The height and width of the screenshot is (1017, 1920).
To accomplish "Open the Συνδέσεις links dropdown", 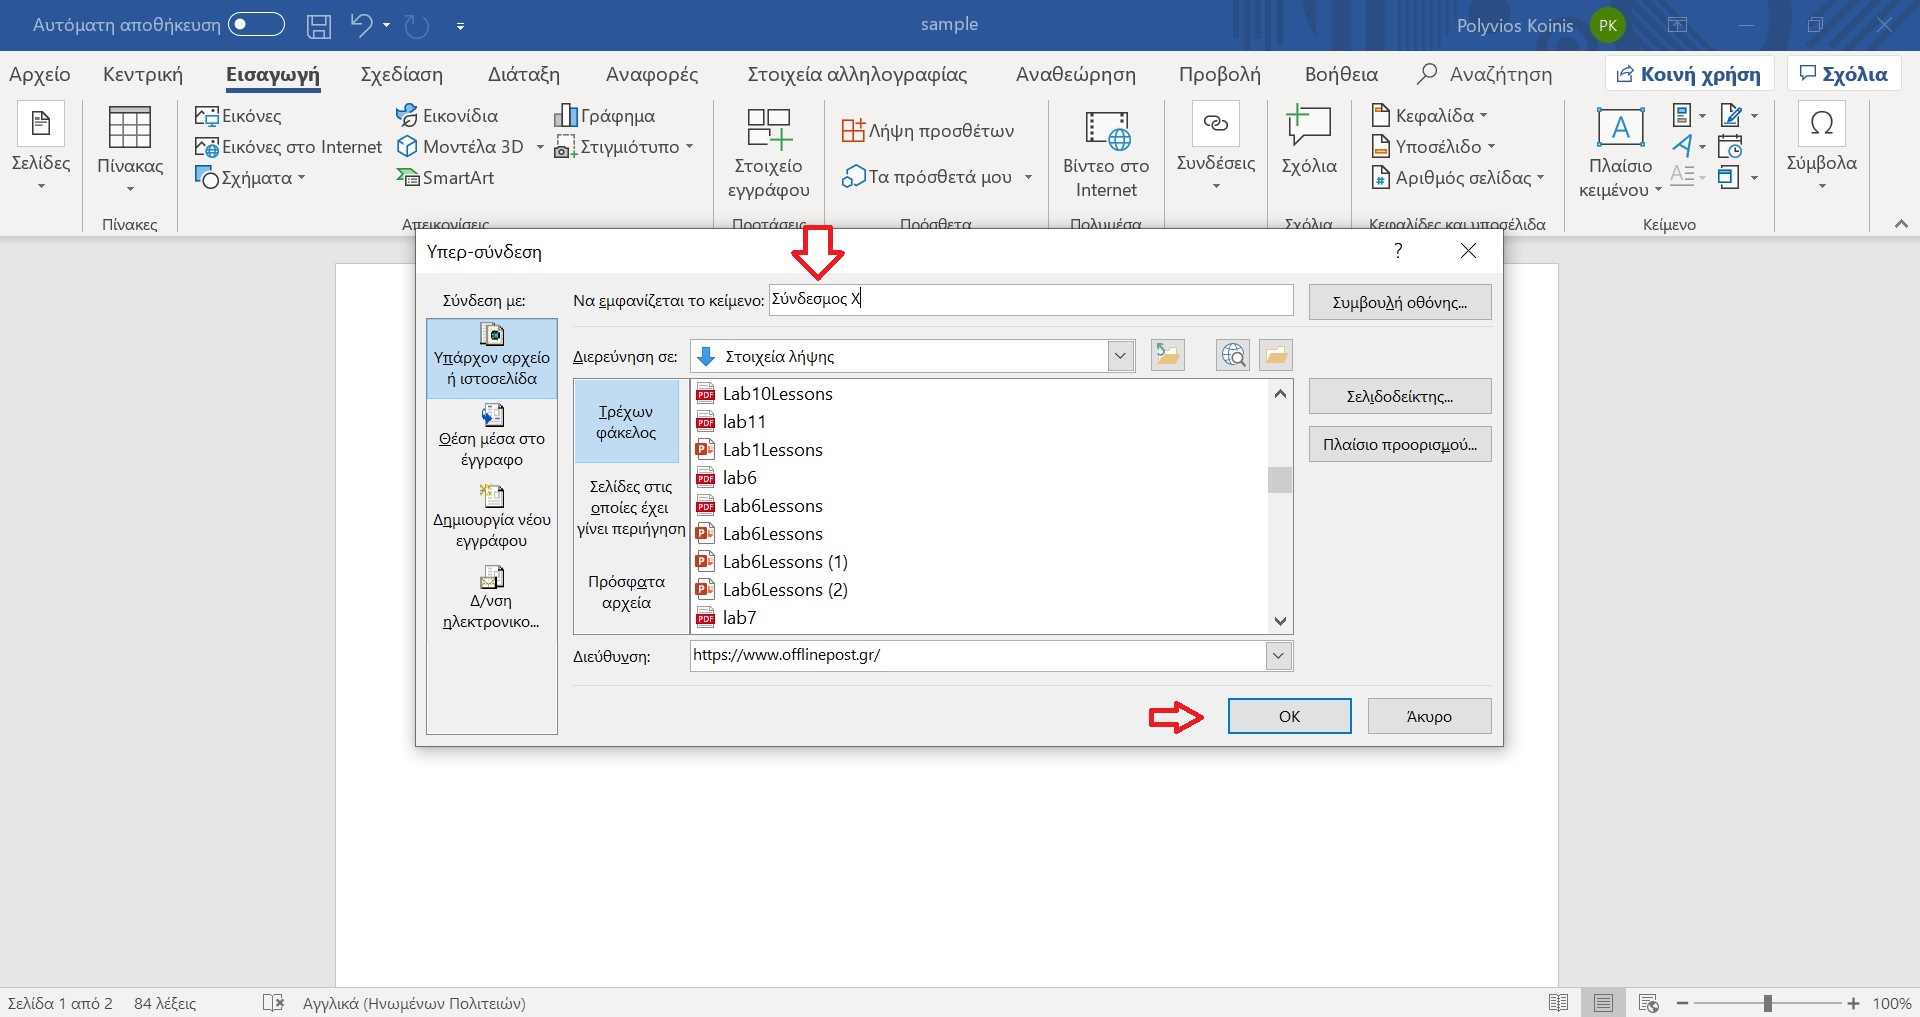I will 1216,148.
